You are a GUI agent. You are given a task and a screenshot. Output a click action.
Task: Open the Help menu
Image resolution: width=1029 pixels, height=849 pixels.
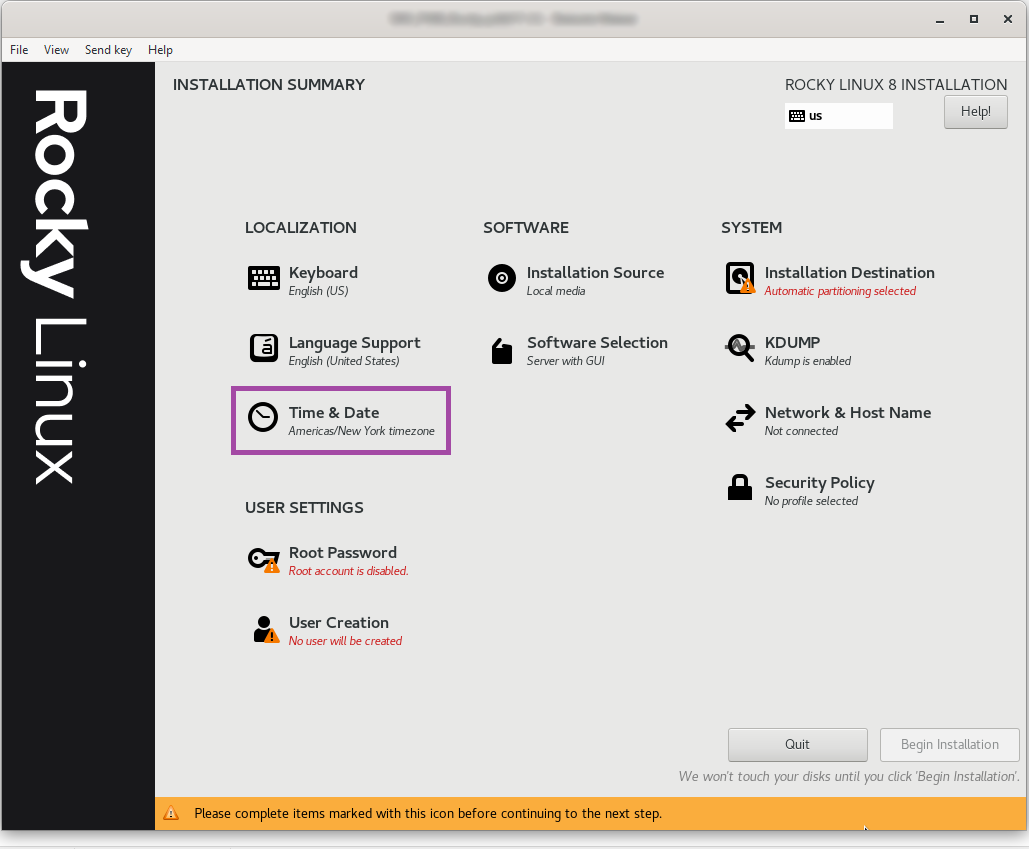pyautogui.click(x=160, y=50)
